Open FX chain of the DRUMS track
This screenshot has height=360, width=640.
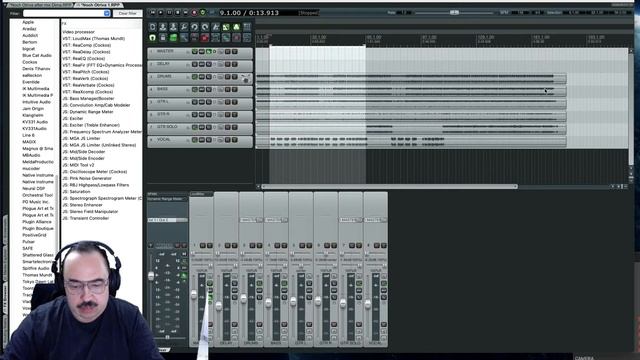209,77
